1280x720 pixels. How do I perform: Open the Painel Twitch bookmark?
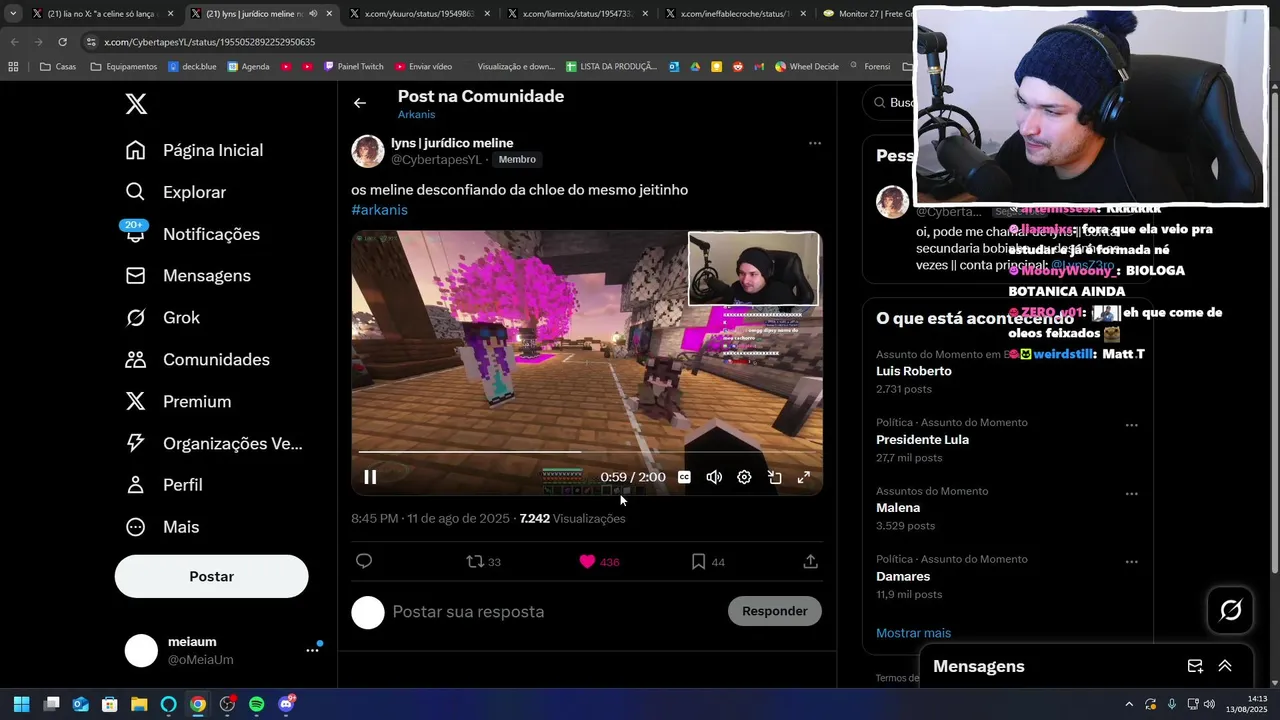[x=352, y=67]
